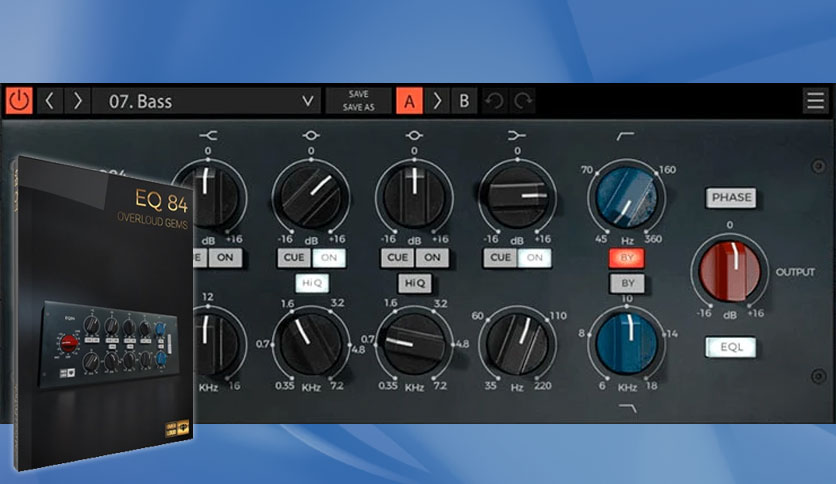Click the OVERLOUD GEMS text on the box
The width and height of the screenshot is (836, 484).
[x=152, y=220]
